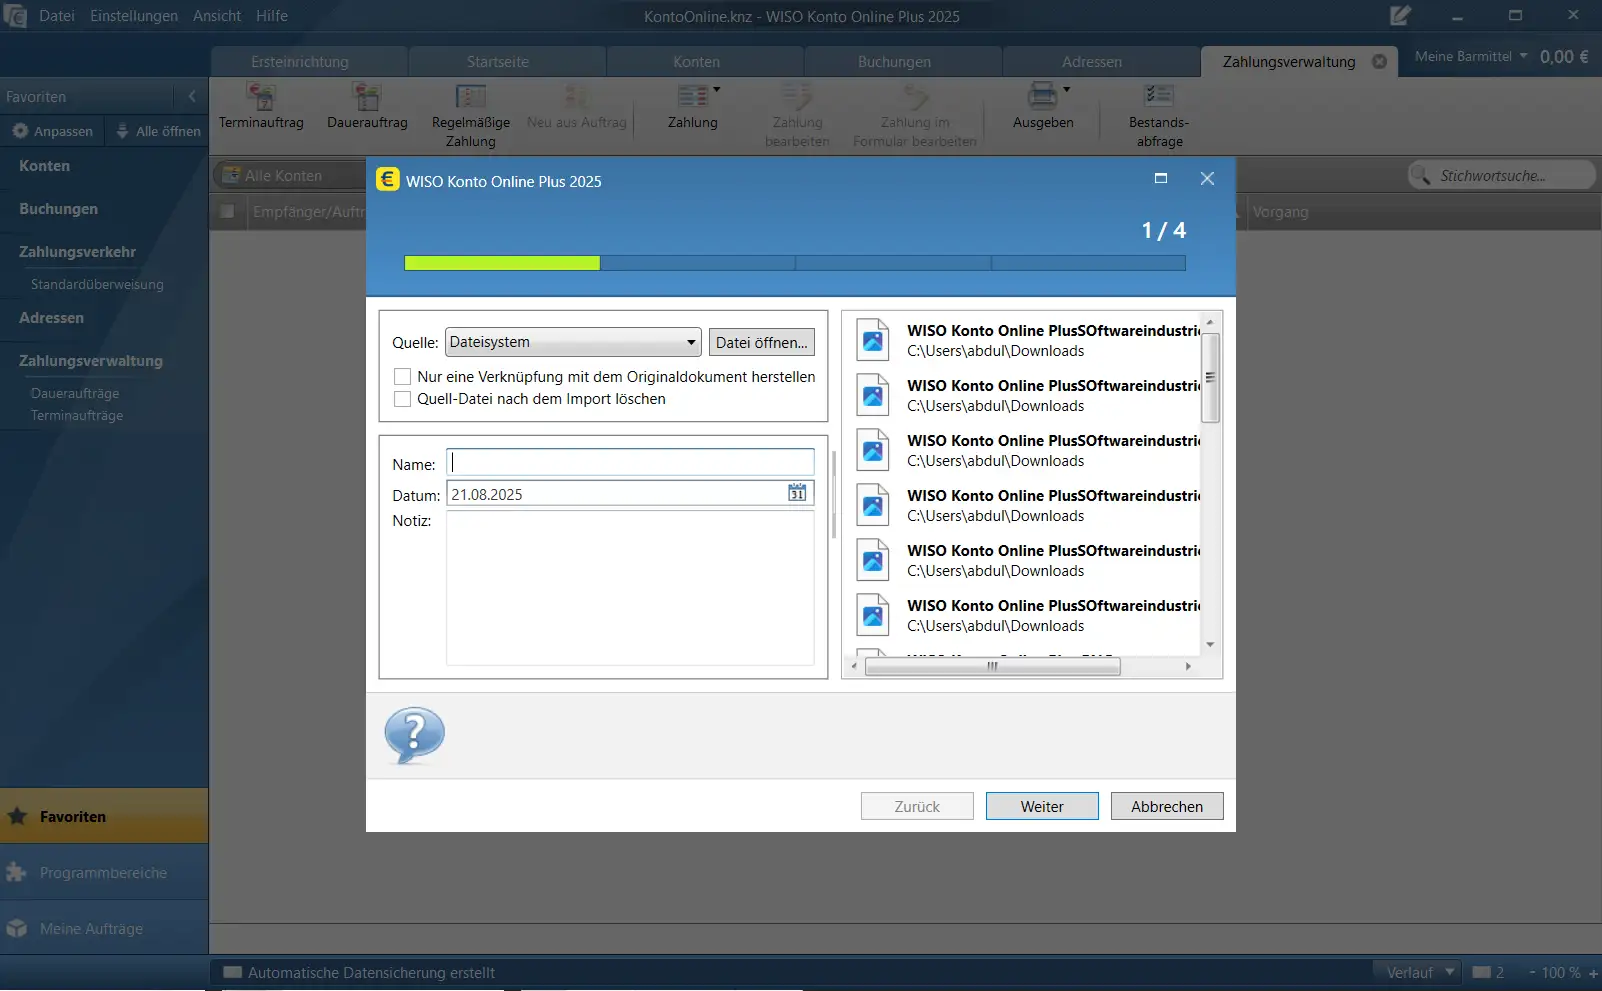Click the Bestandsabfrage toolbar icon
1602x991 pixels.
(x=1158, y=96)
